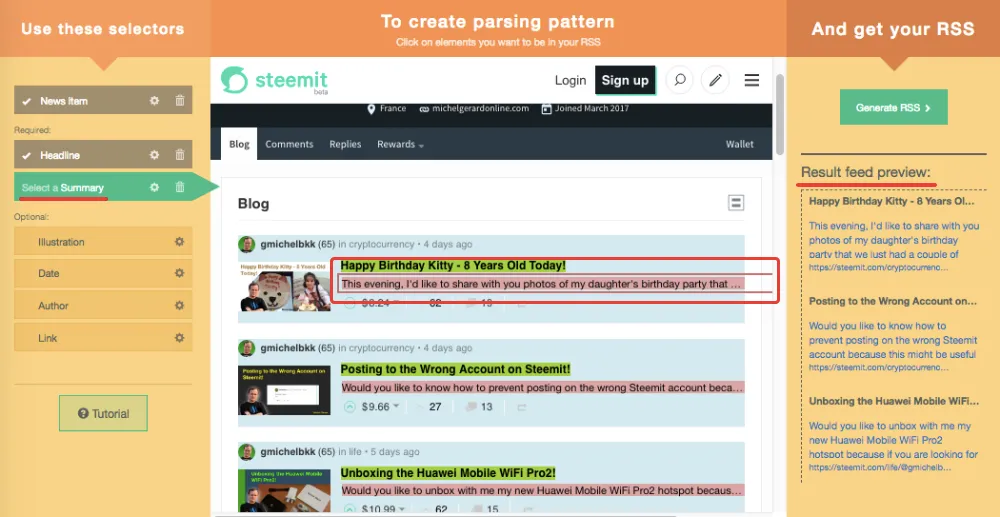This screenshot has width=1000, height=517.
Task: Choose the Date optional selector
Action: (103, 273)
